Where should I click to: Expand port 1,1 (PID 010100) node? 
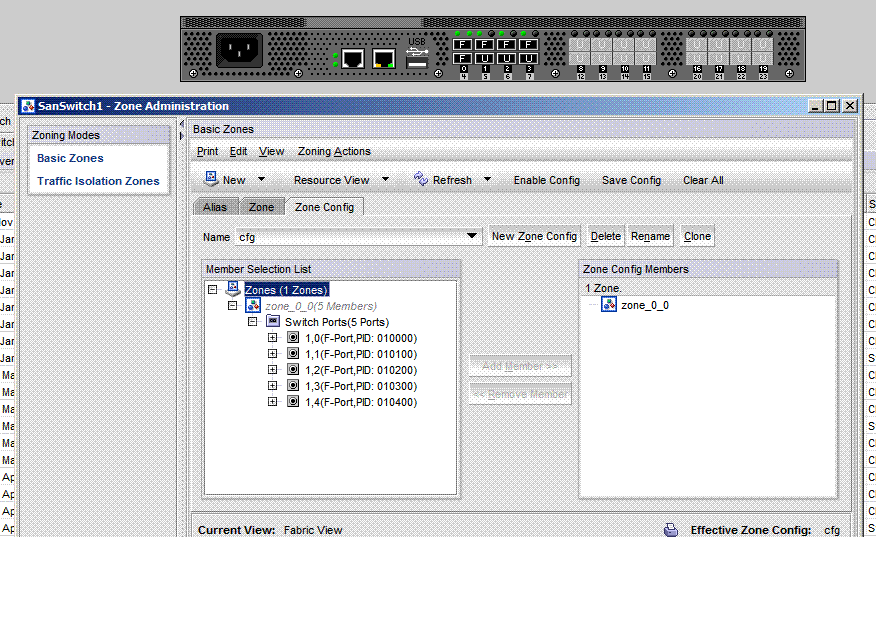point(273,354)
